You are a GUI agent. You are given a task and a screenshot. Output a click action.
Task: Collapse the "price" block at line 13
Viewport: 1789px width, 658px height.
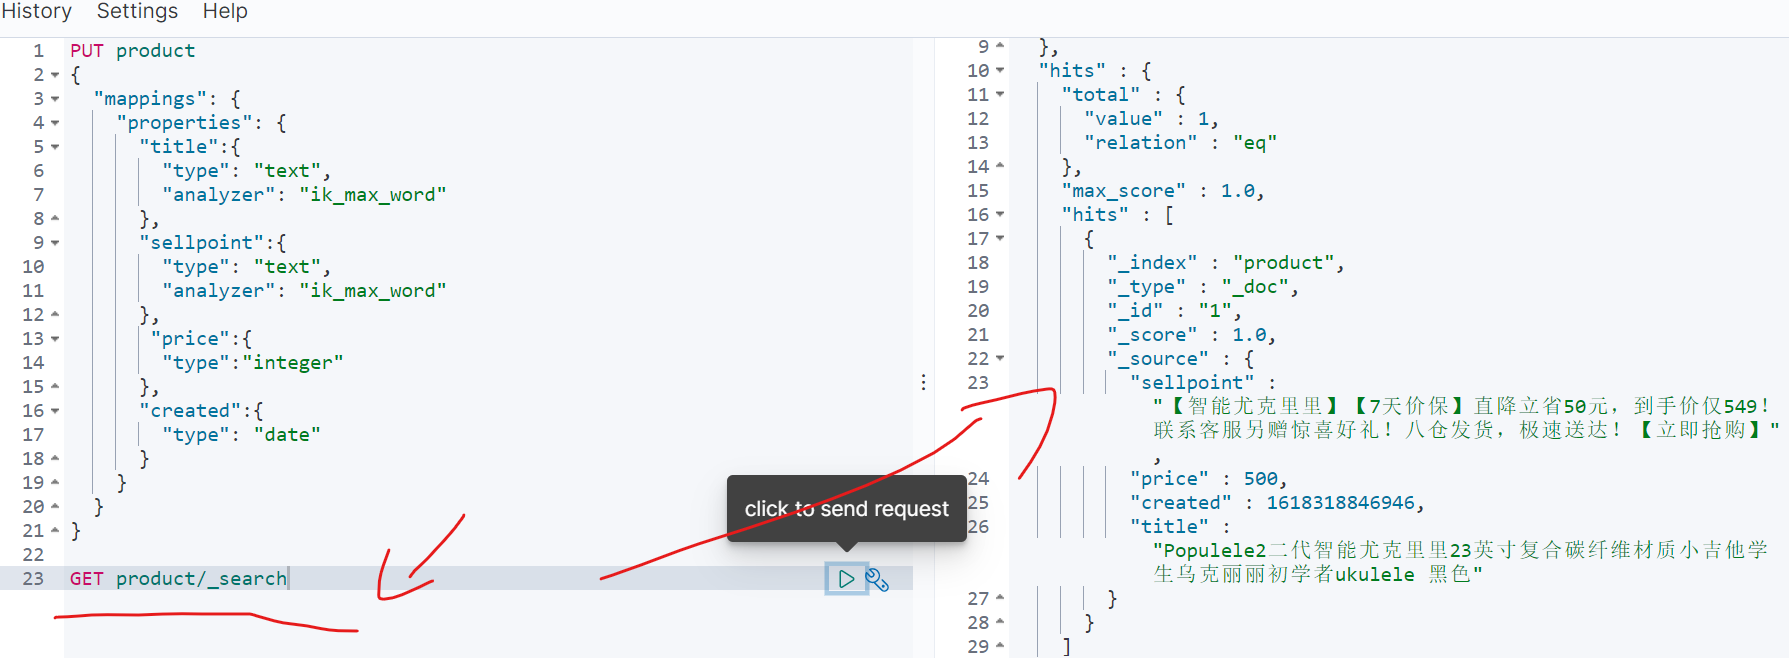(x=55, y=339)
